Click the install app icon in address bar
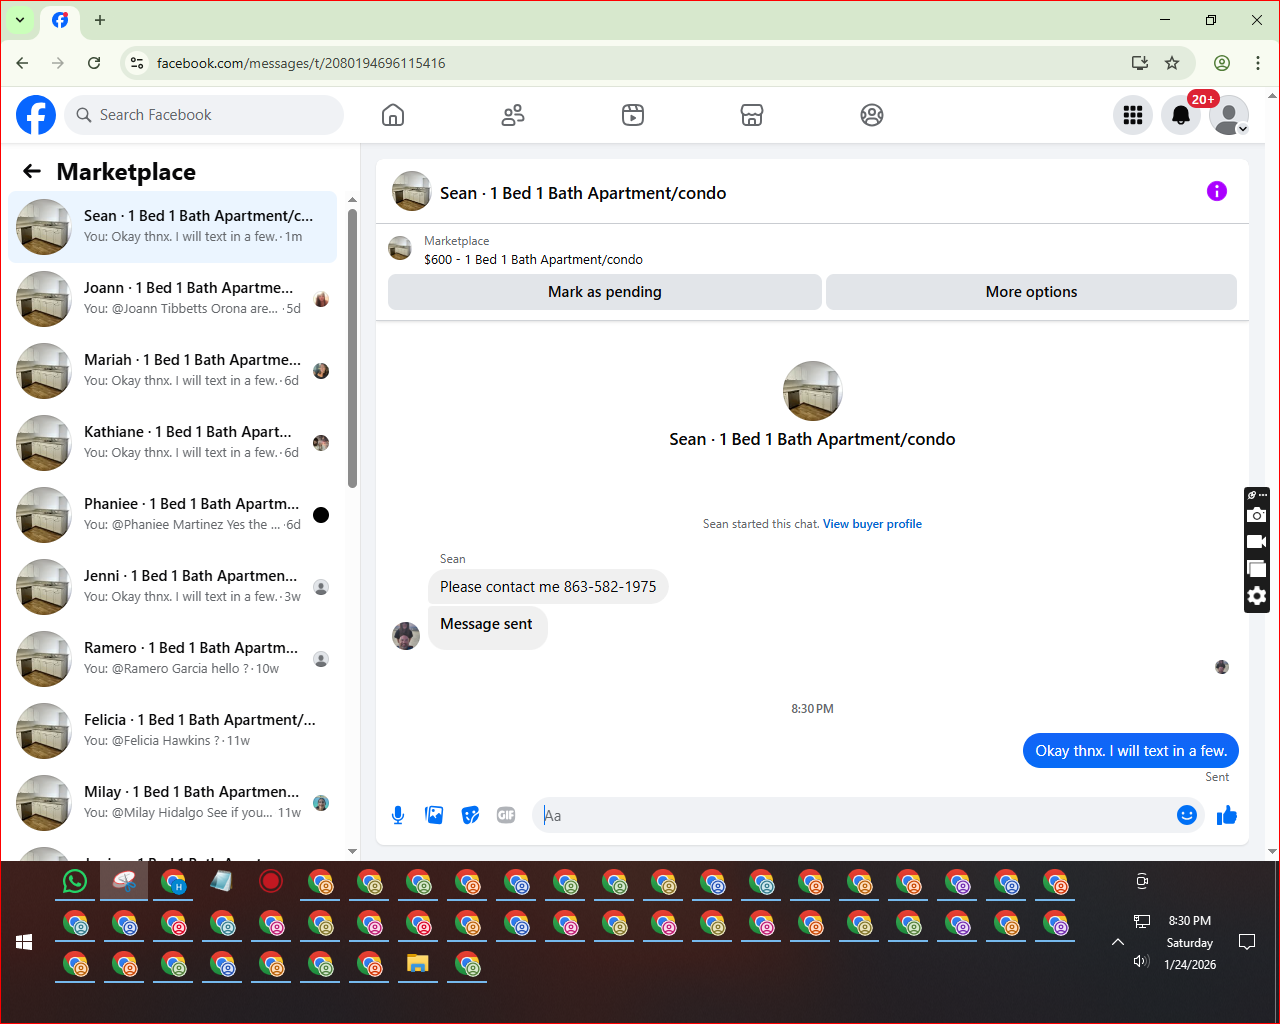 (x=1139, y=63)
